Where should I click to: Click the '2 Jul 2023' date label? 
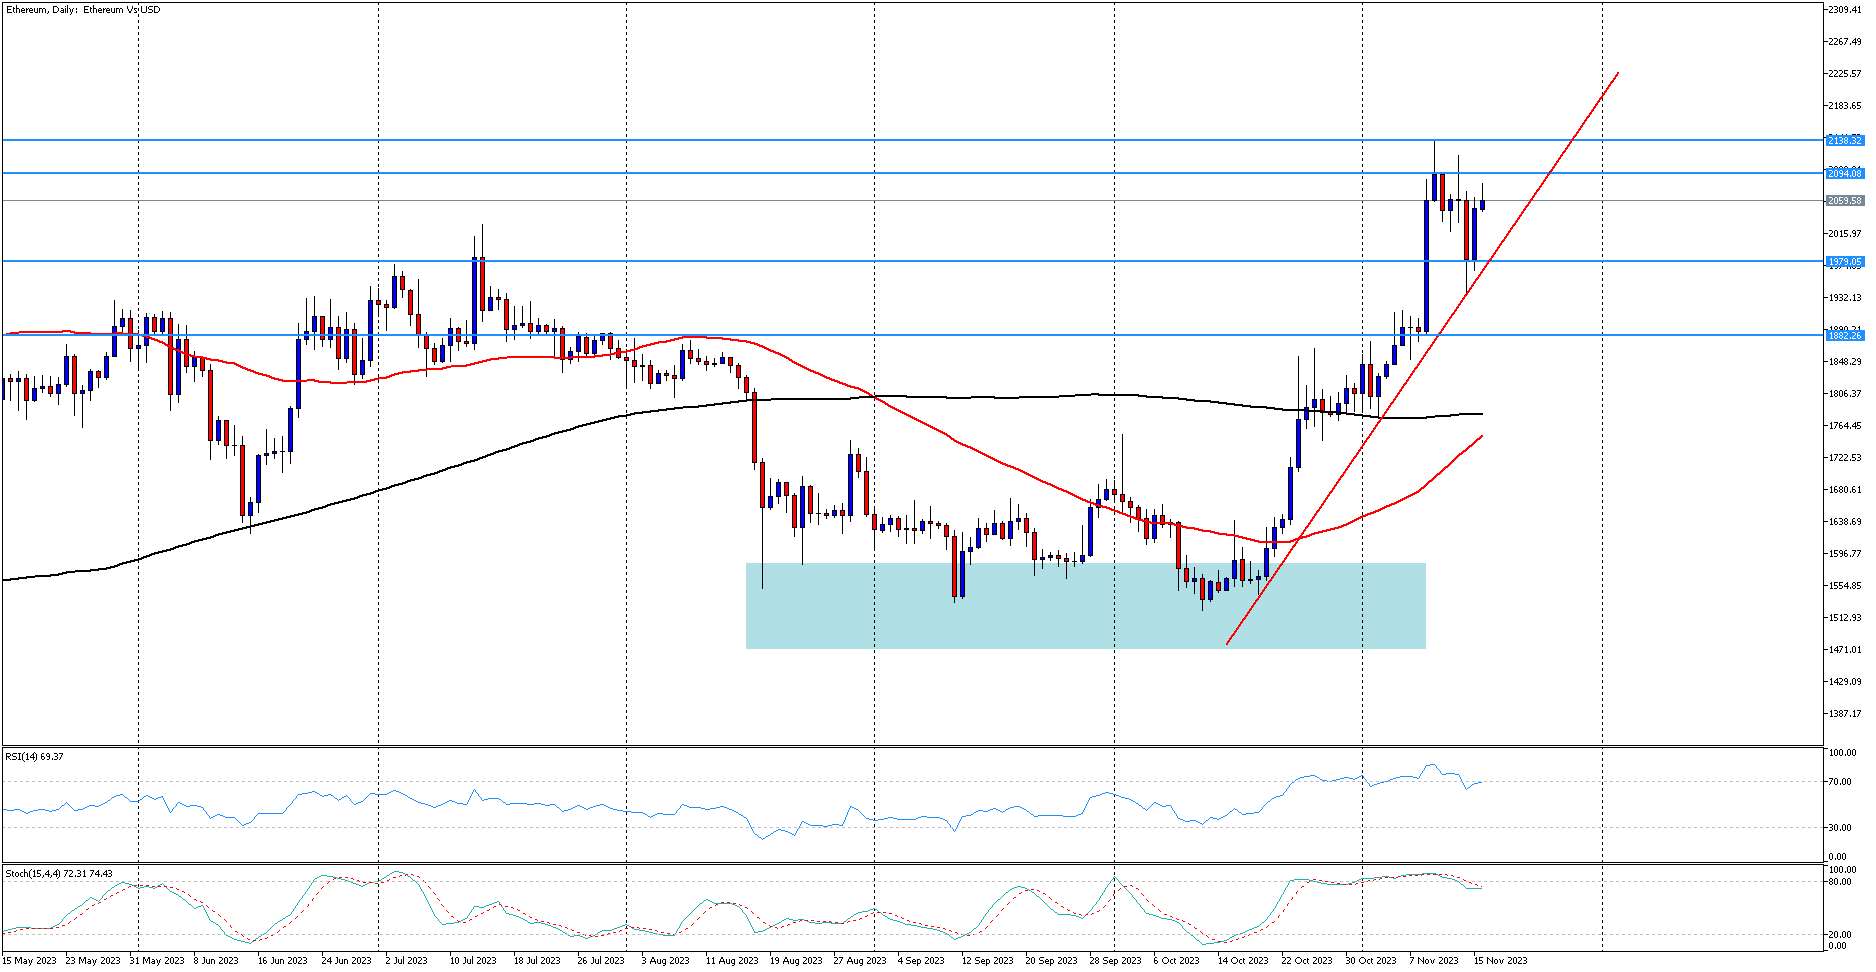click(407, 961)
